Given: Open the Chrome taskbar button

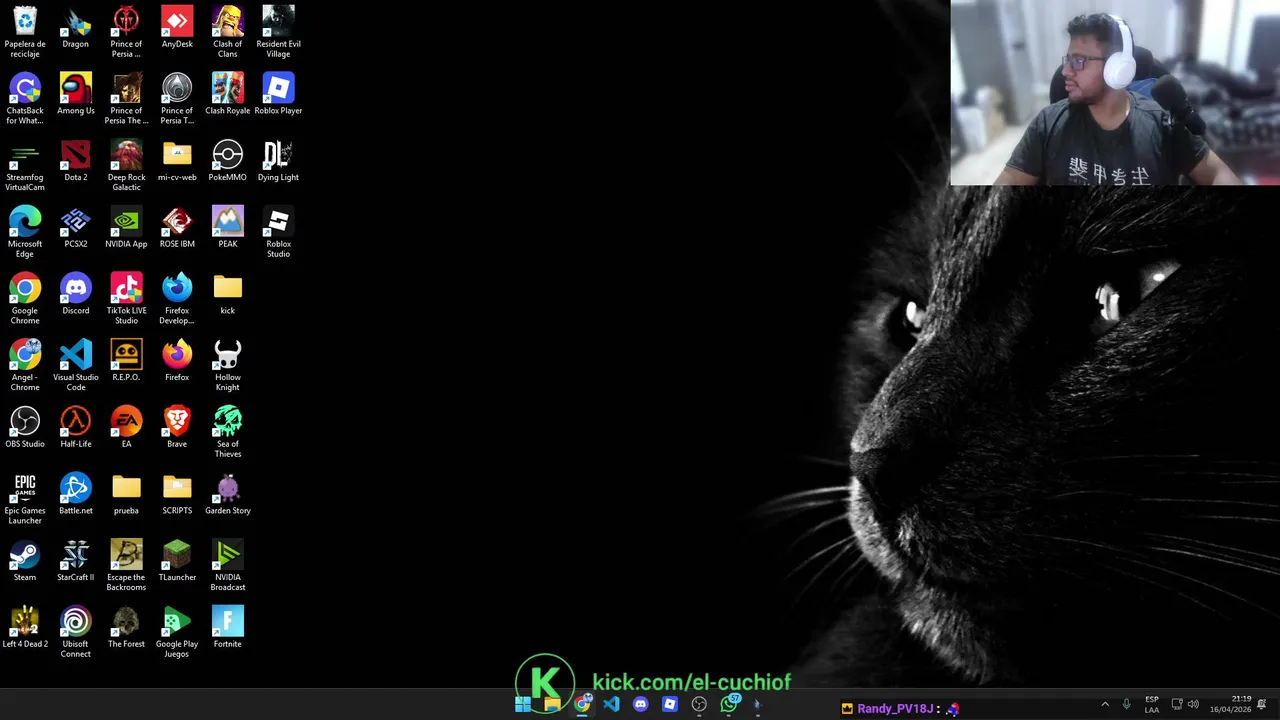Looking at the screenshot, I should tap(582, 704).
